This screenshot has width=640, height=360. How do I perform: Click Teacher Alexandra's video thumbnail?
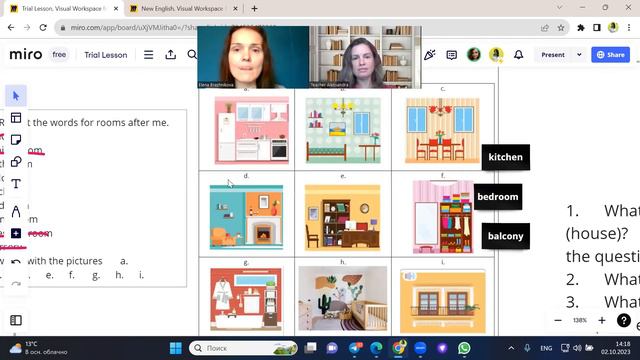click(x=365, y=57)
